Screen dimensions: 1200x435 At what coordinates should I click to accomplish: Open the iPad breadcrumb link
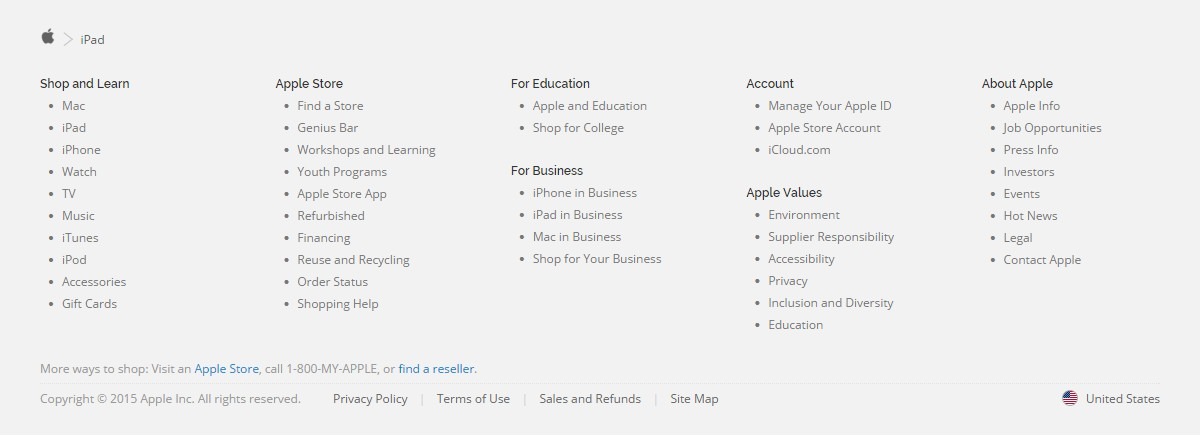point(93,40)
